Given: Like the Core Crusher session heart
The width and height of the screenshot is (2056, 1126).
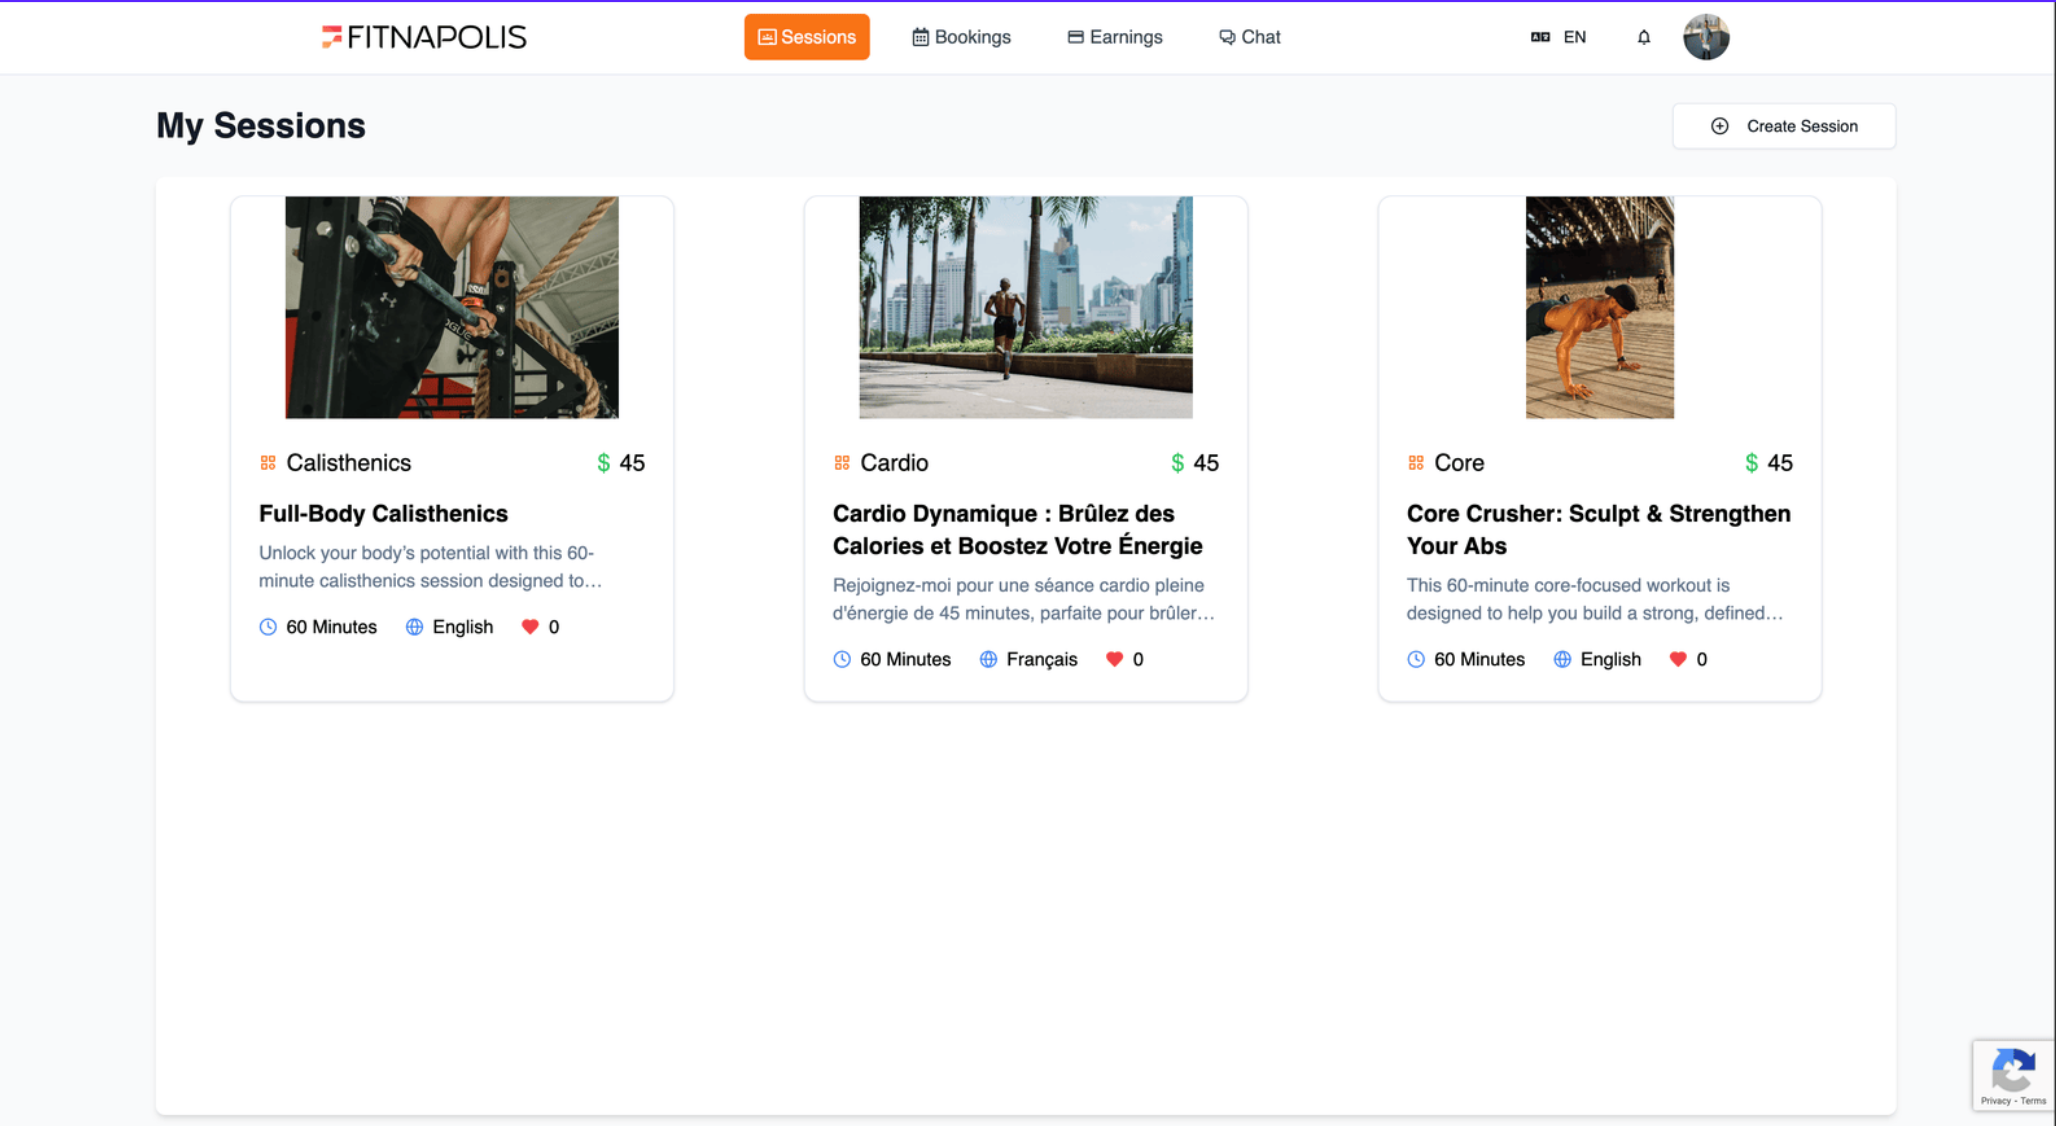Looking at the screenshot, I should (1678, 659).
